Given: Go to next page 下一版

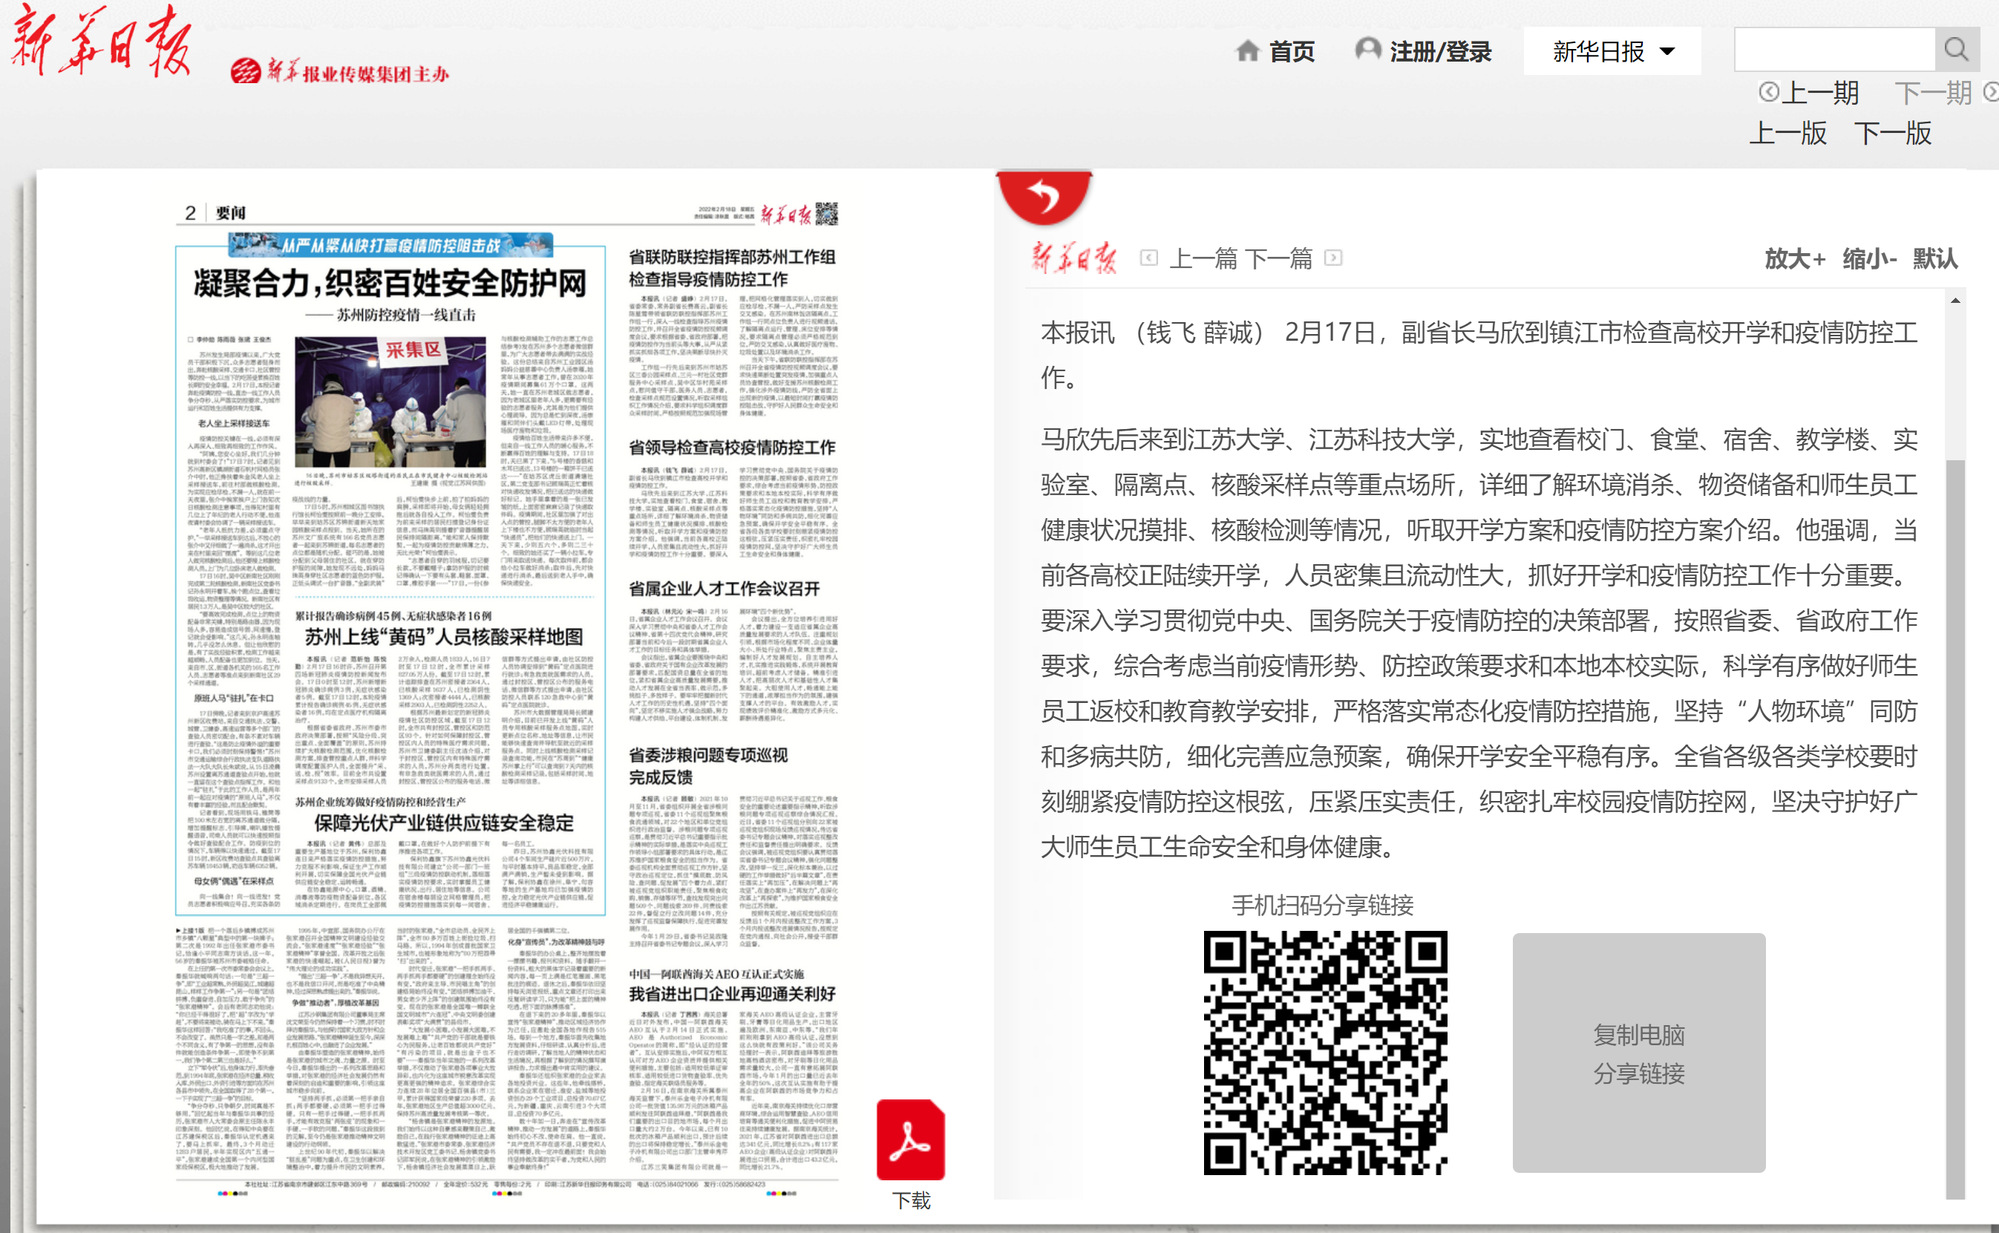Looking at the screenshot, I should 1892,133.
